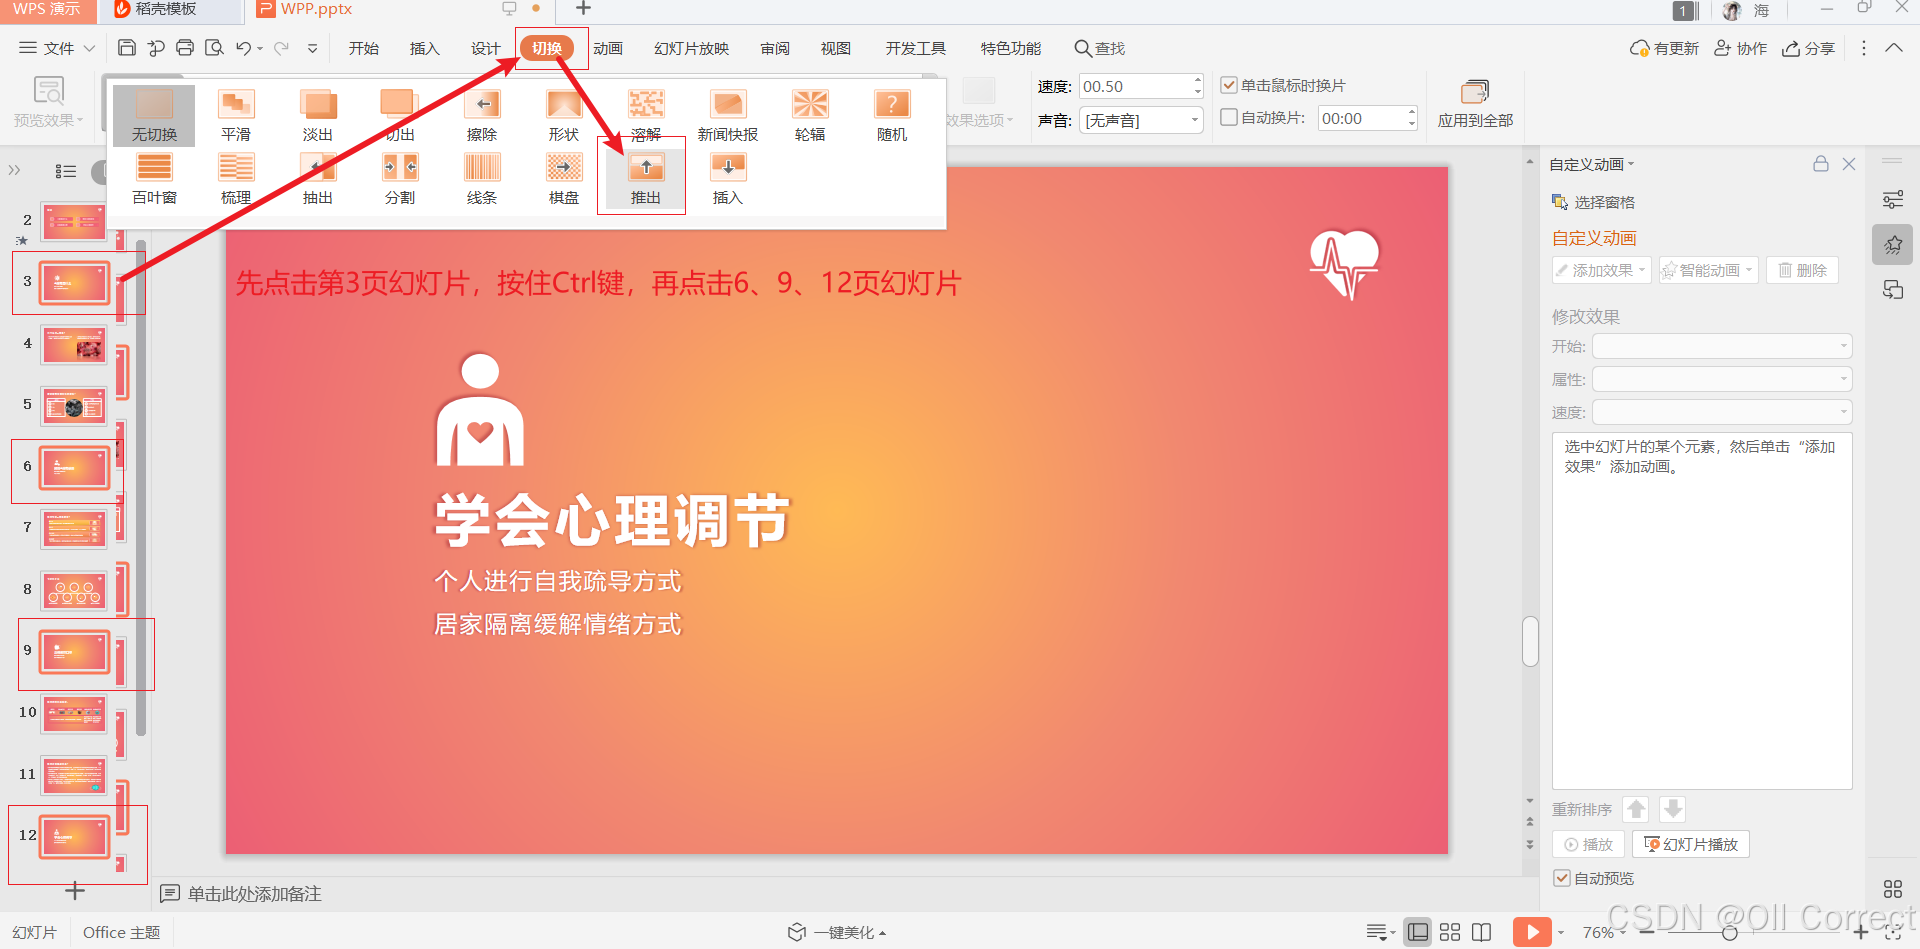Viewport: 1920px width, 949px height.
Task: Expand slide panel with double chevron
Action: (x=14, y=170)
